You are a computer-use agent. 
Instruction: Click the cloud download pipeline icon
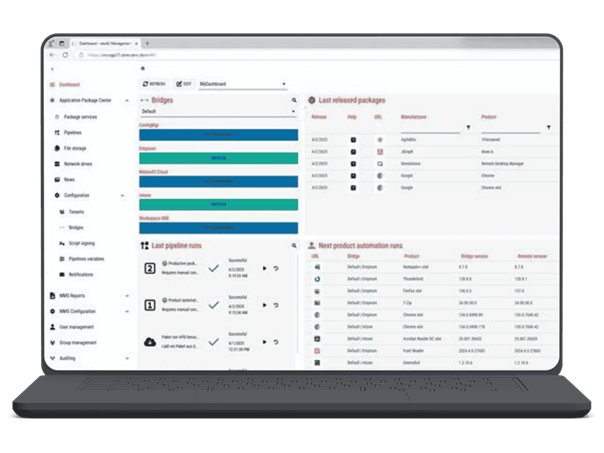[150, 342]
